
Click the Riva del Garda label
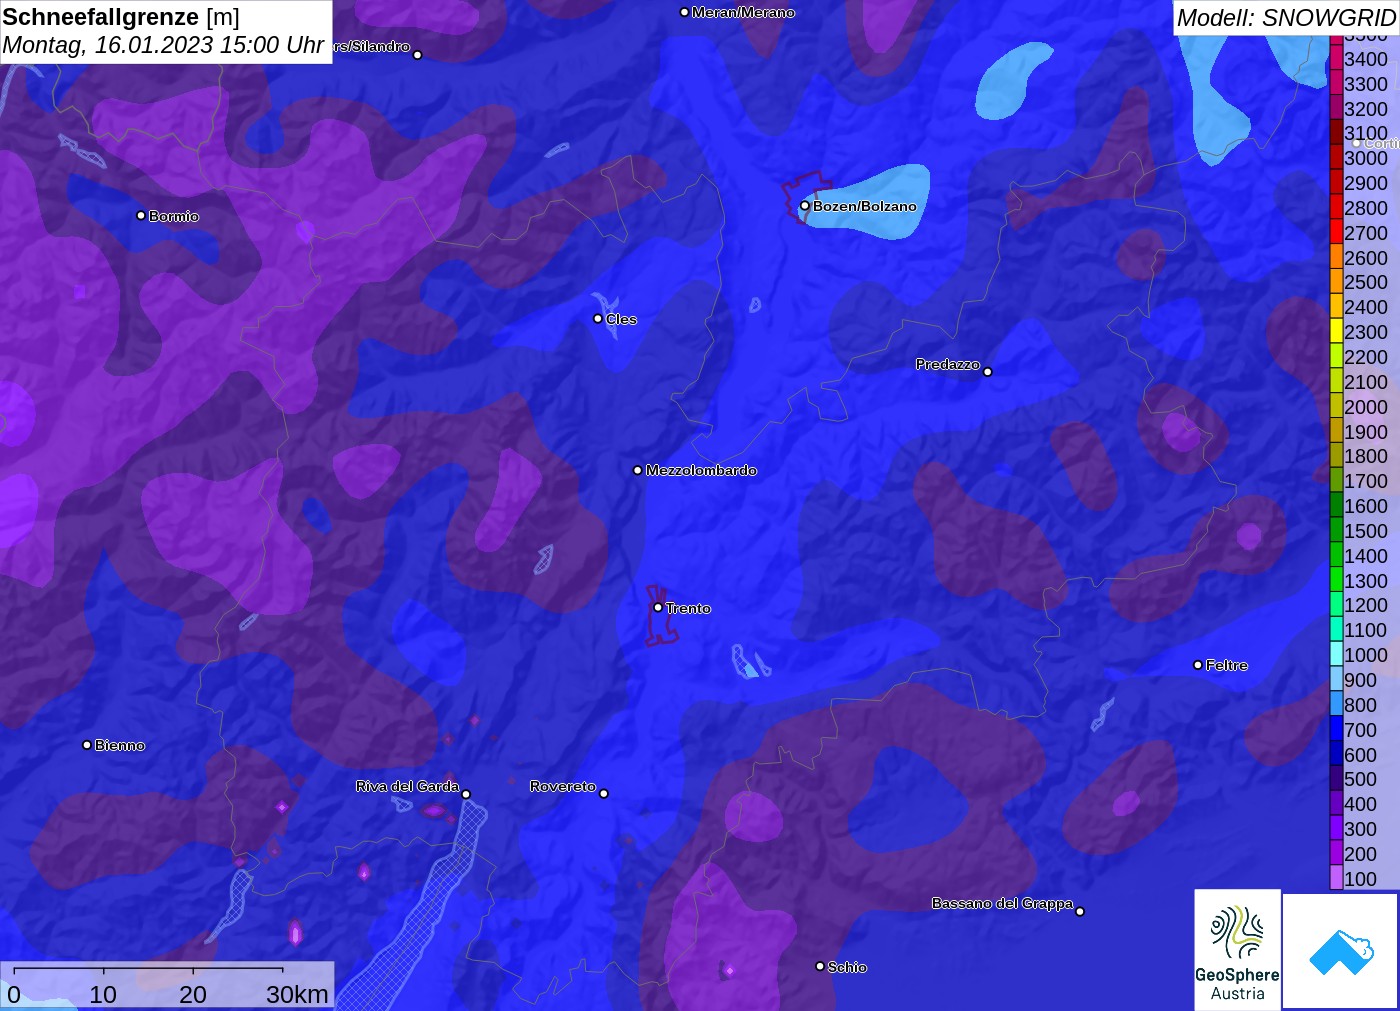pos(407,786)
